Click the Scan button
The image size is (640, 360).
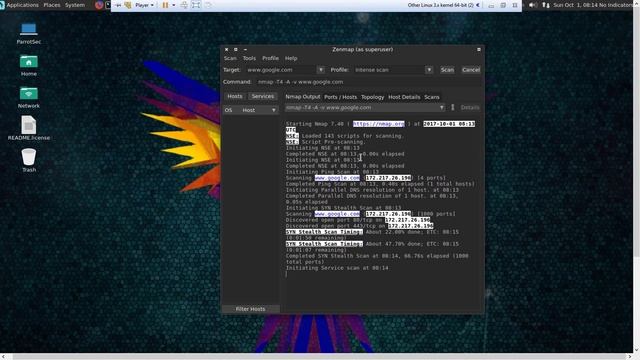[447, 70]
